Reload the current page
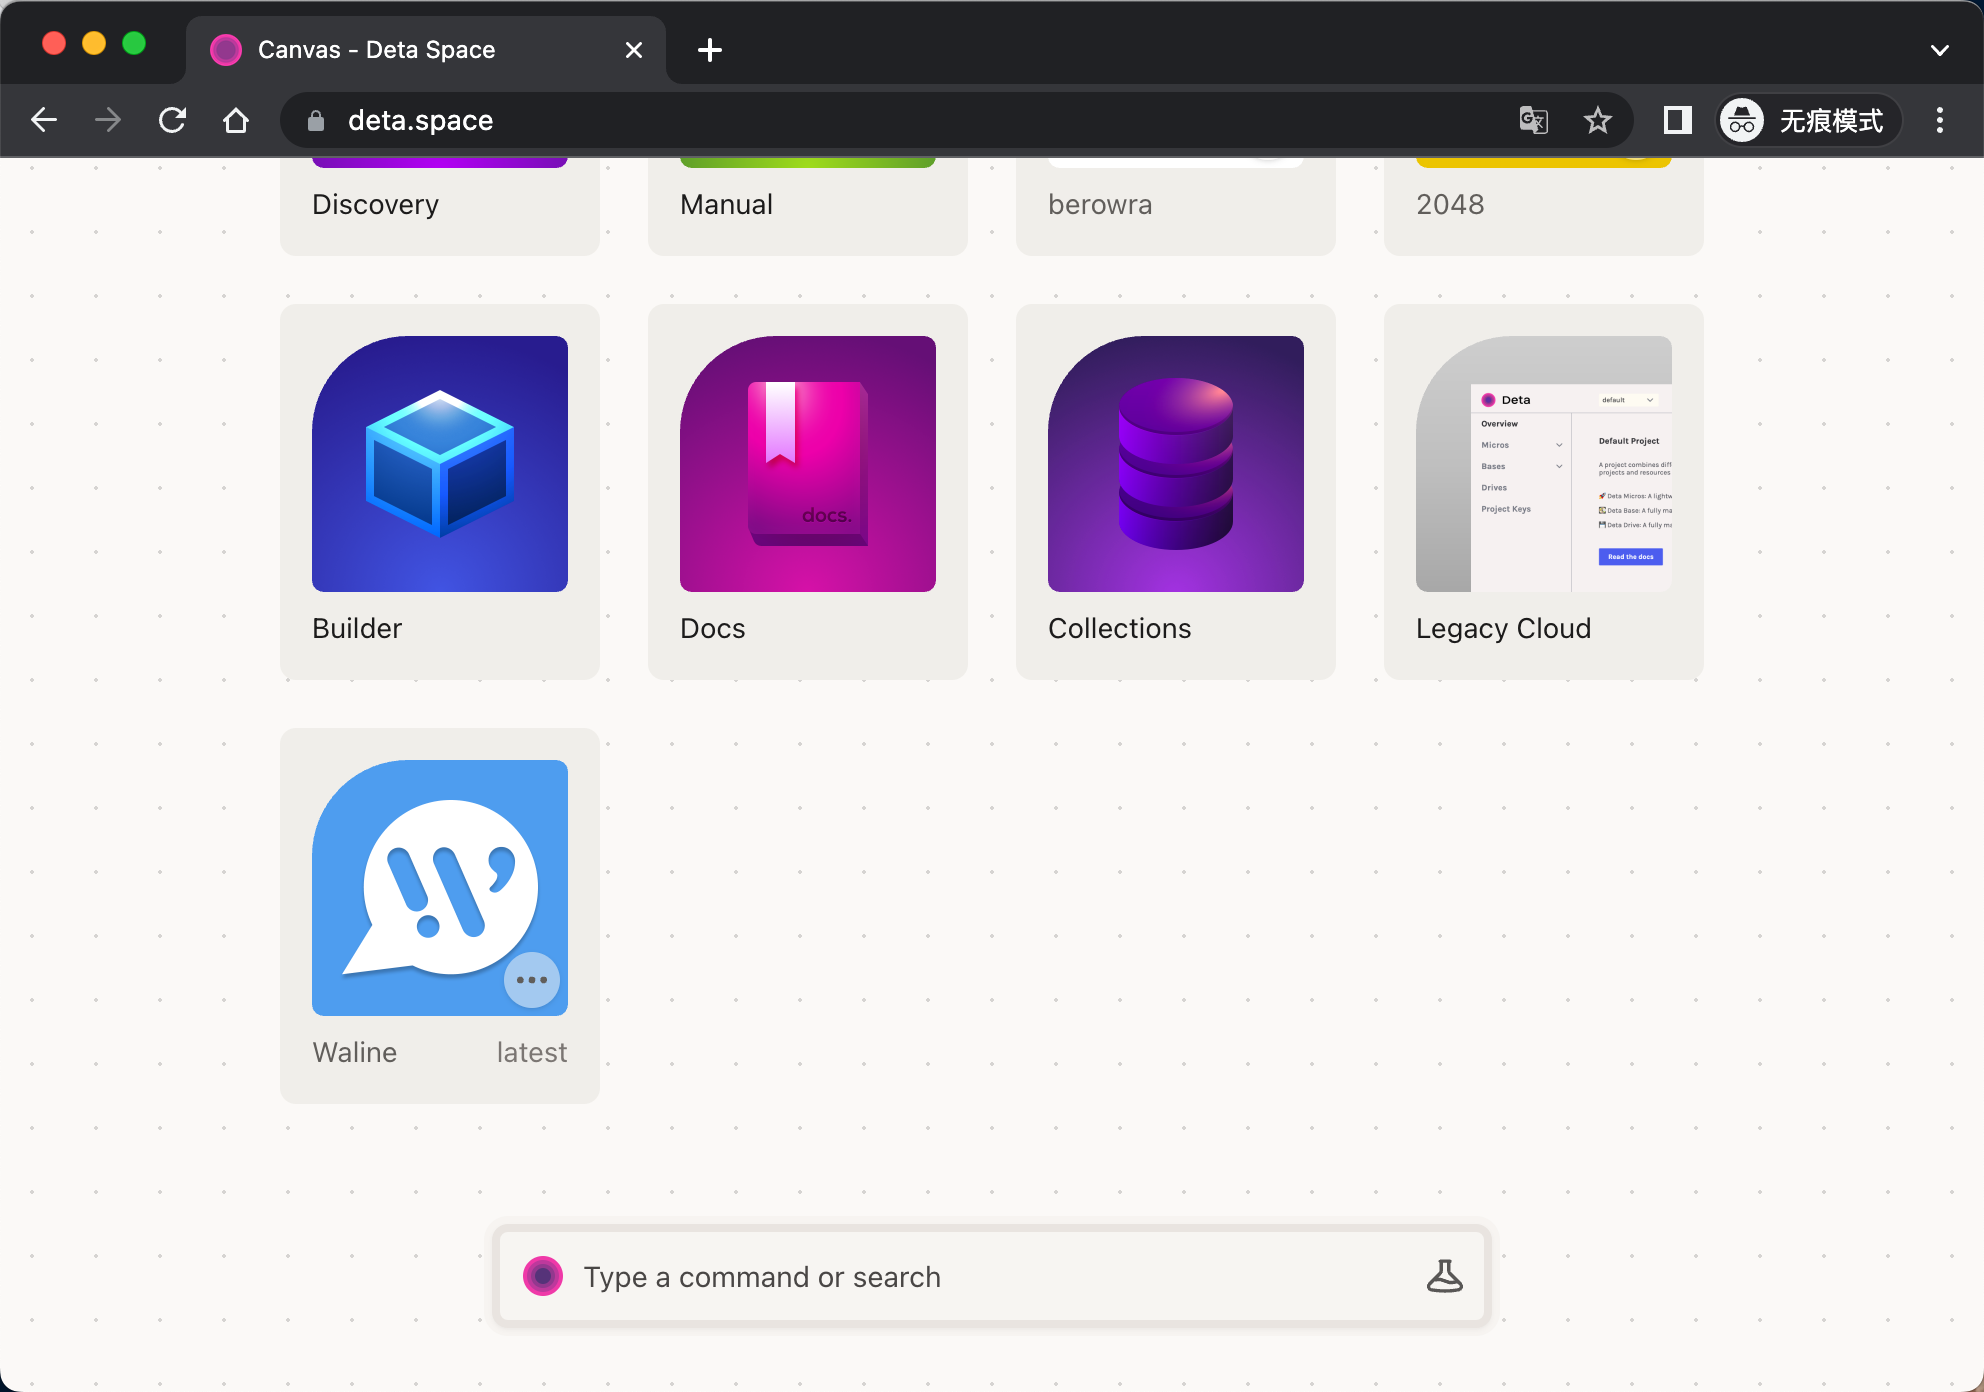Screen dimensions: 1984x1392 coord(172,121)
